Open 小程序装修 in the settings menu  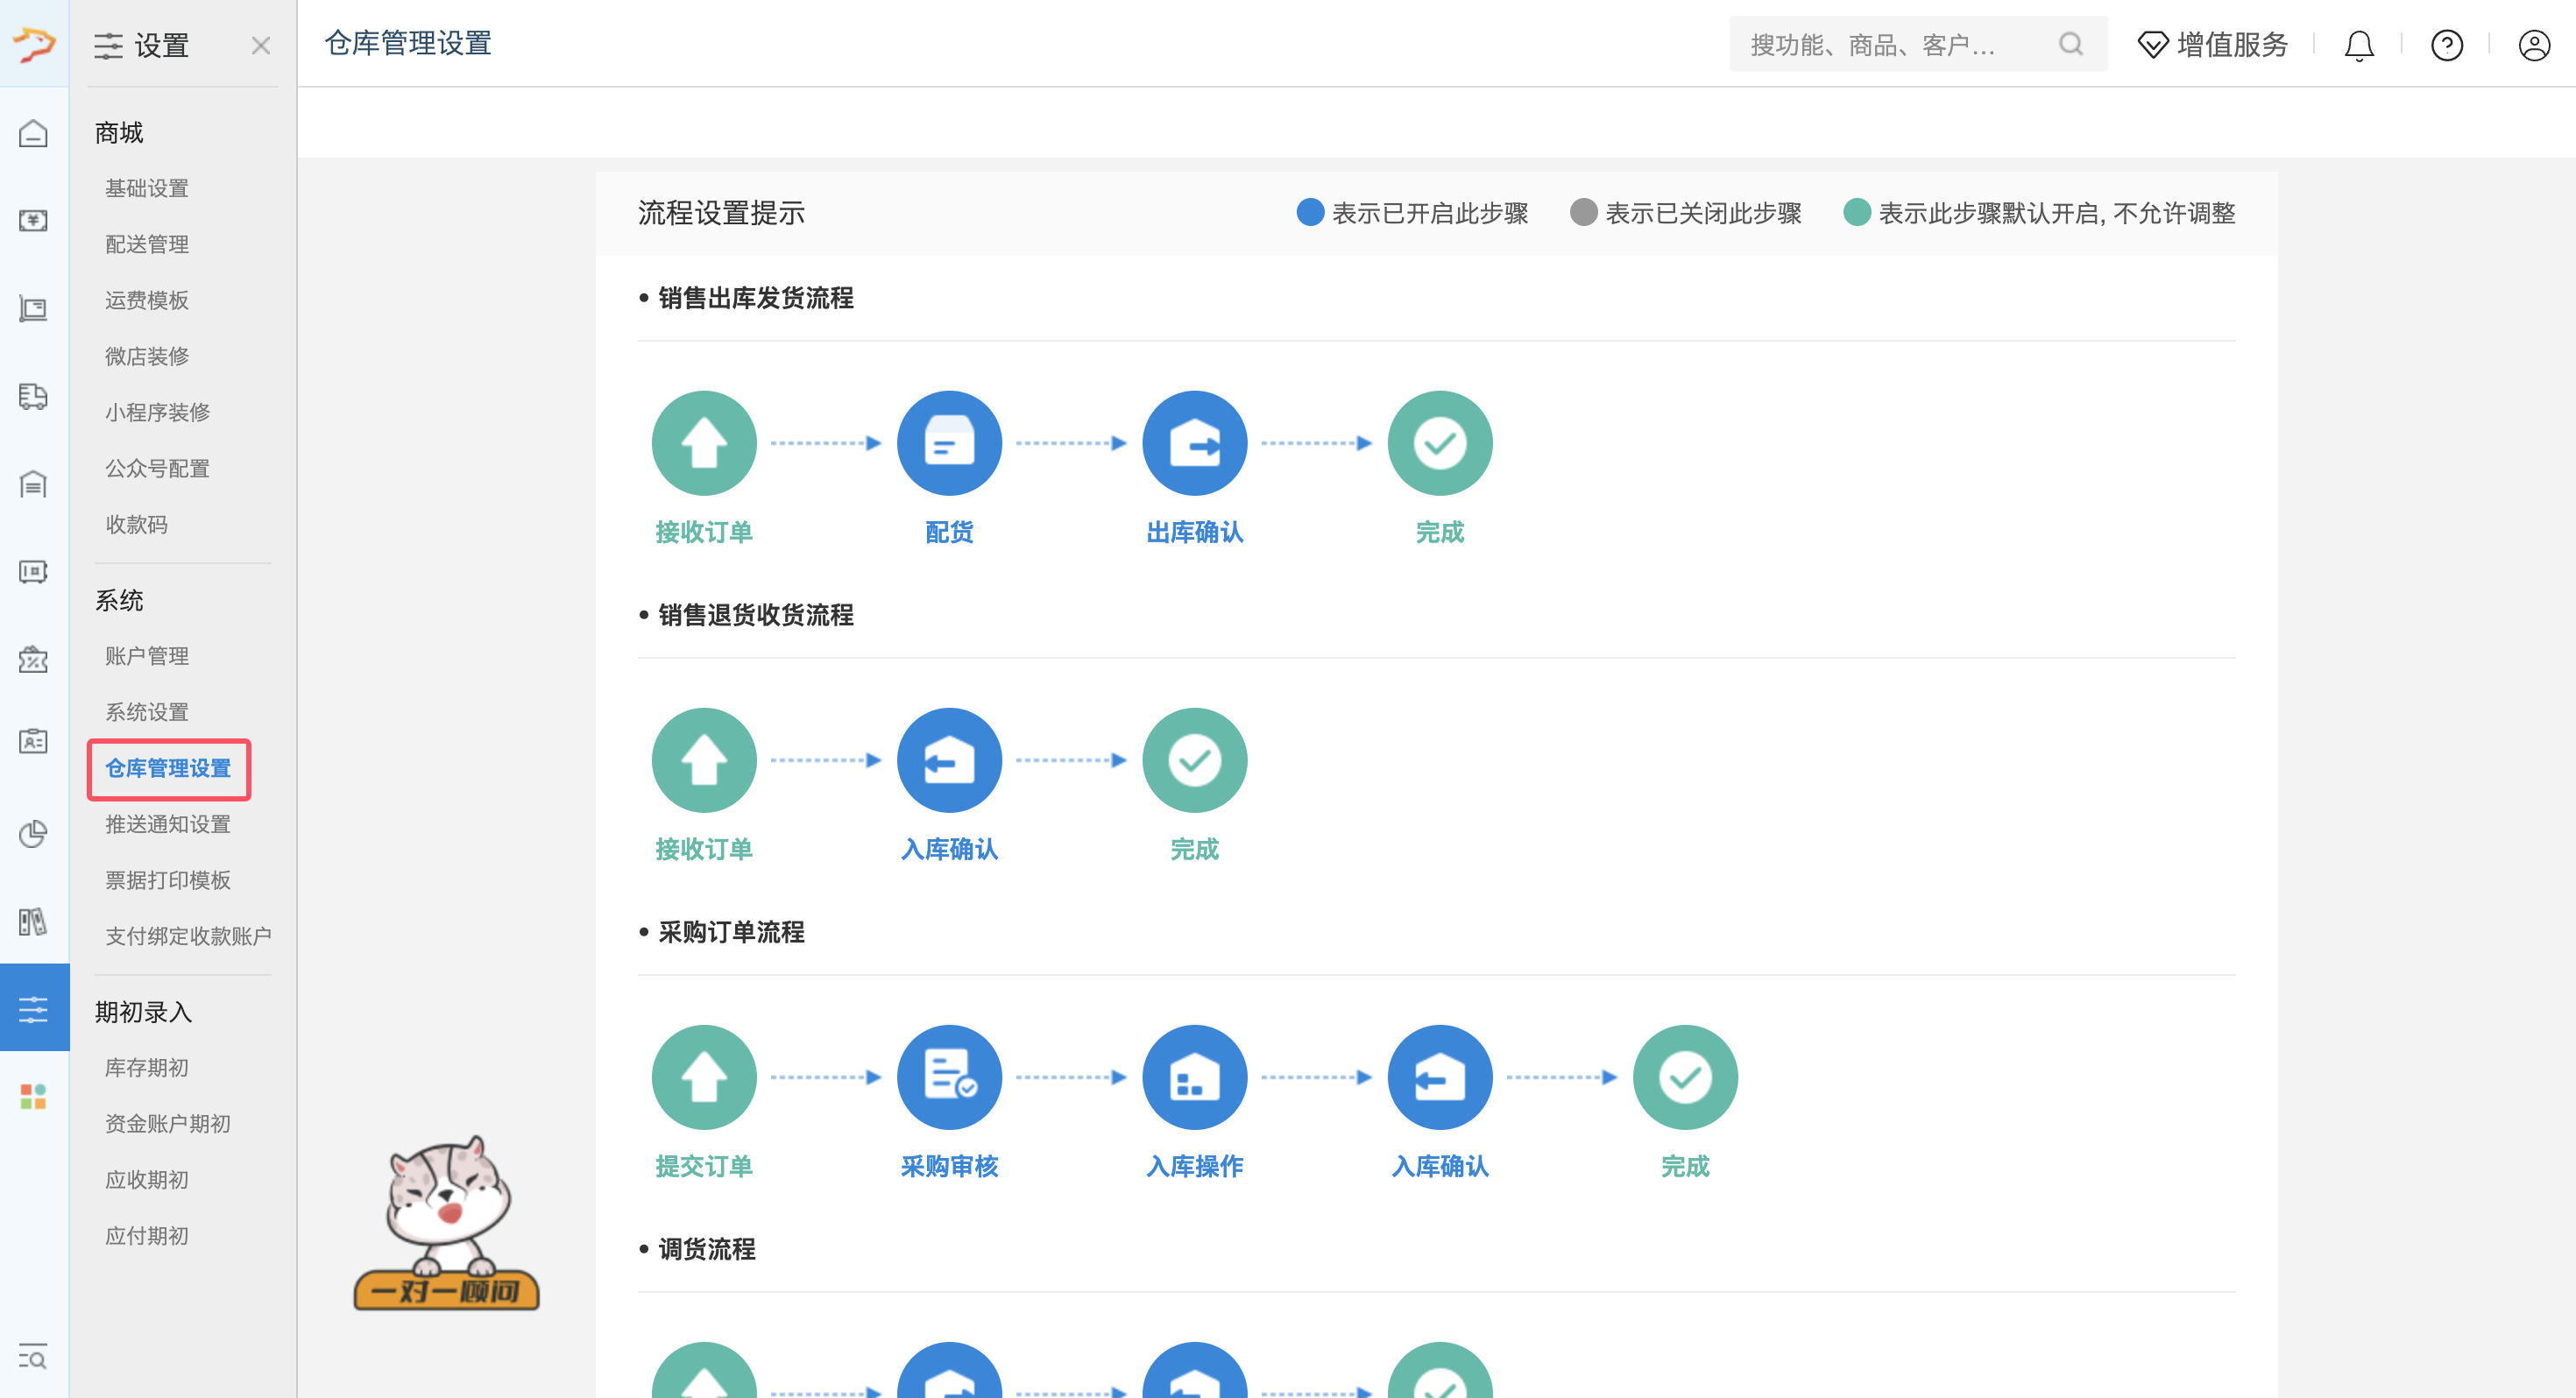pyautogui.click(x=158, y=412)
